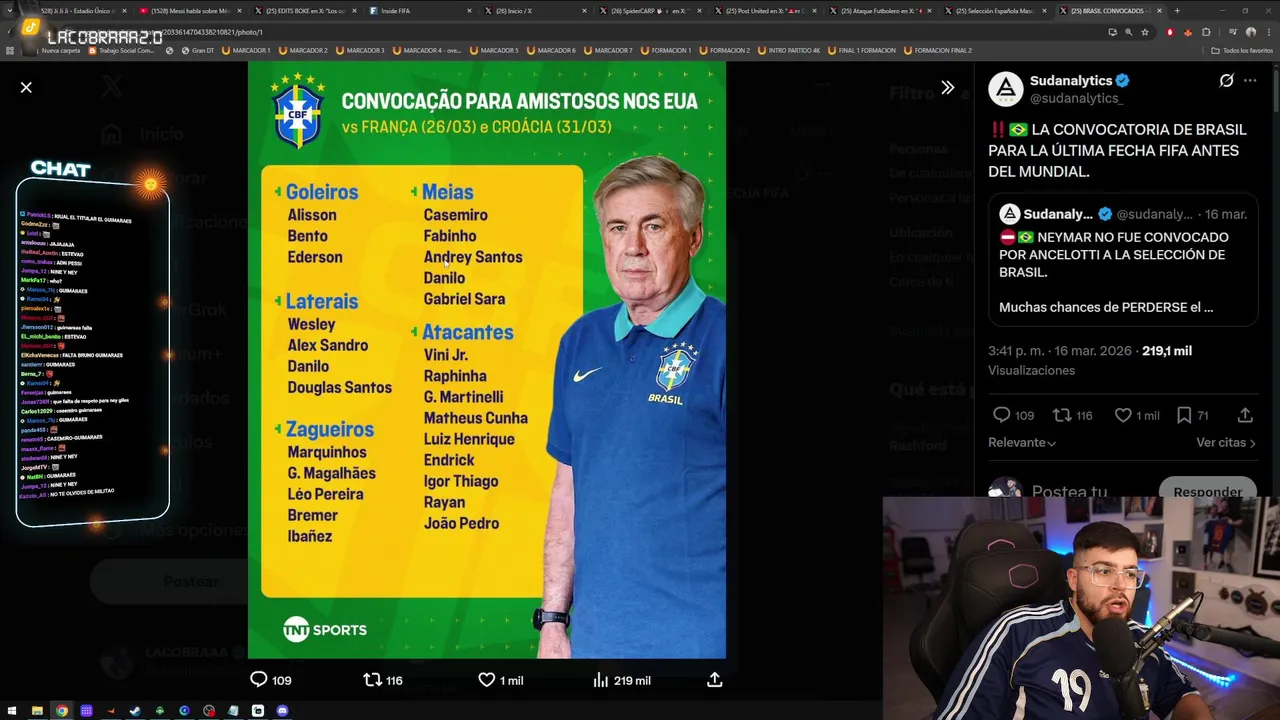Click the Responder button
This screenshot has height=720, width=1280.
tap(1207, 491)
